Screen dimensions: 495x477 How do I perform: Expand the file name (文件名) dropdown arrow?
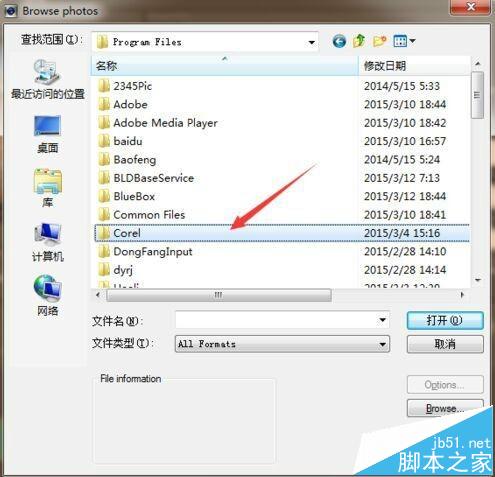(x=382, y=320)
